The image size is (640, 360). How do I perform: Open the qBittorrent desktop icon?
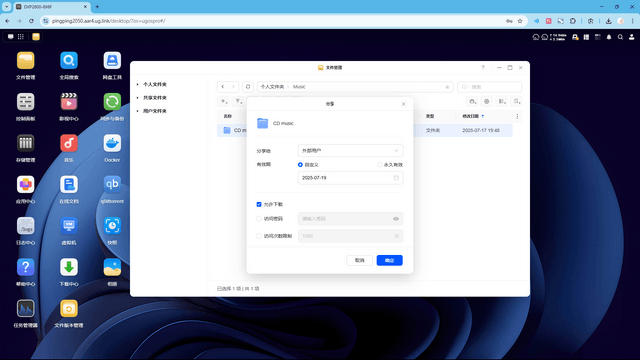tap(112, 184)
